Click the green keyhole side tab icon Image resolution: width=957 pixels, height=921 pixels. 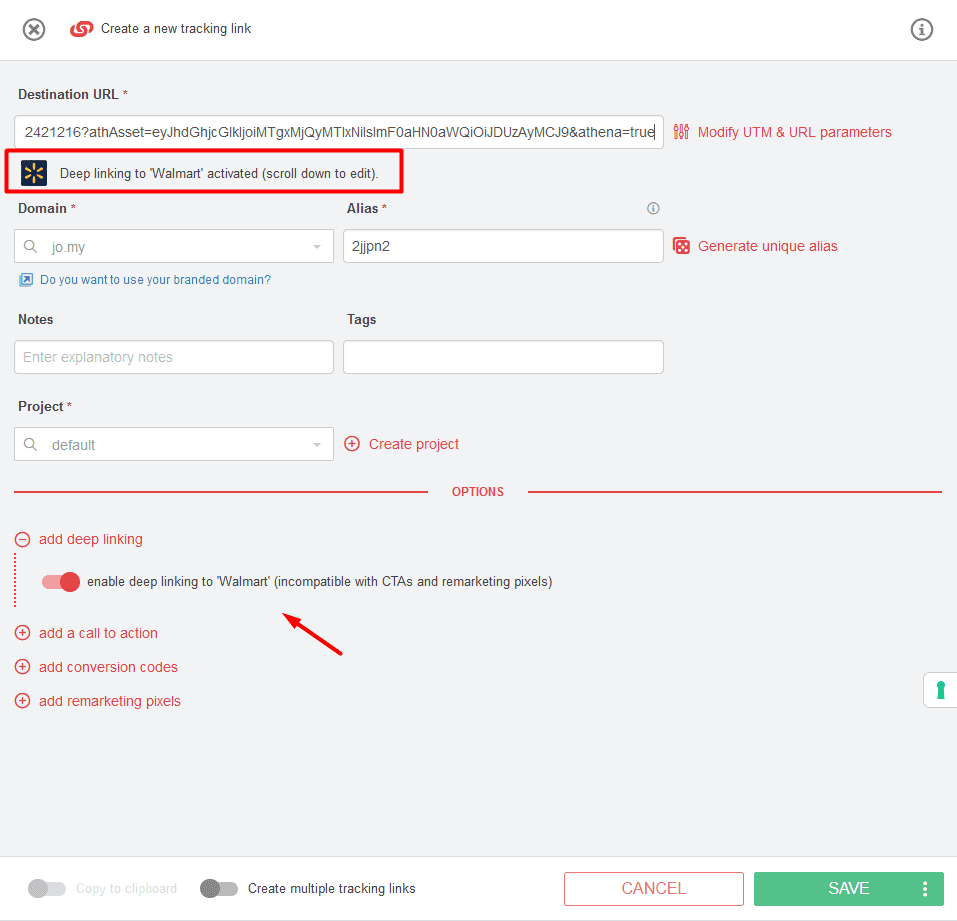(x=941, y=690)
